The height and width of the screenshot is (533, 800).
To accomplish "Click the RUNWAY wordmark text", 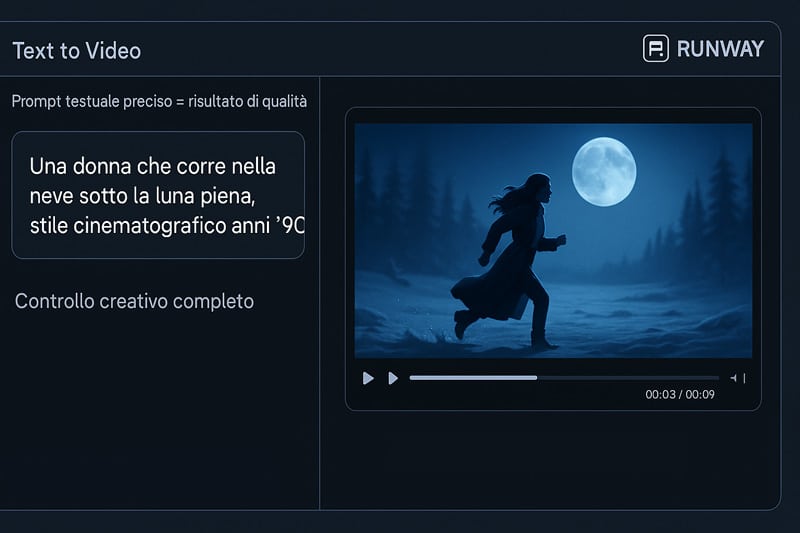I will [720, 49].
